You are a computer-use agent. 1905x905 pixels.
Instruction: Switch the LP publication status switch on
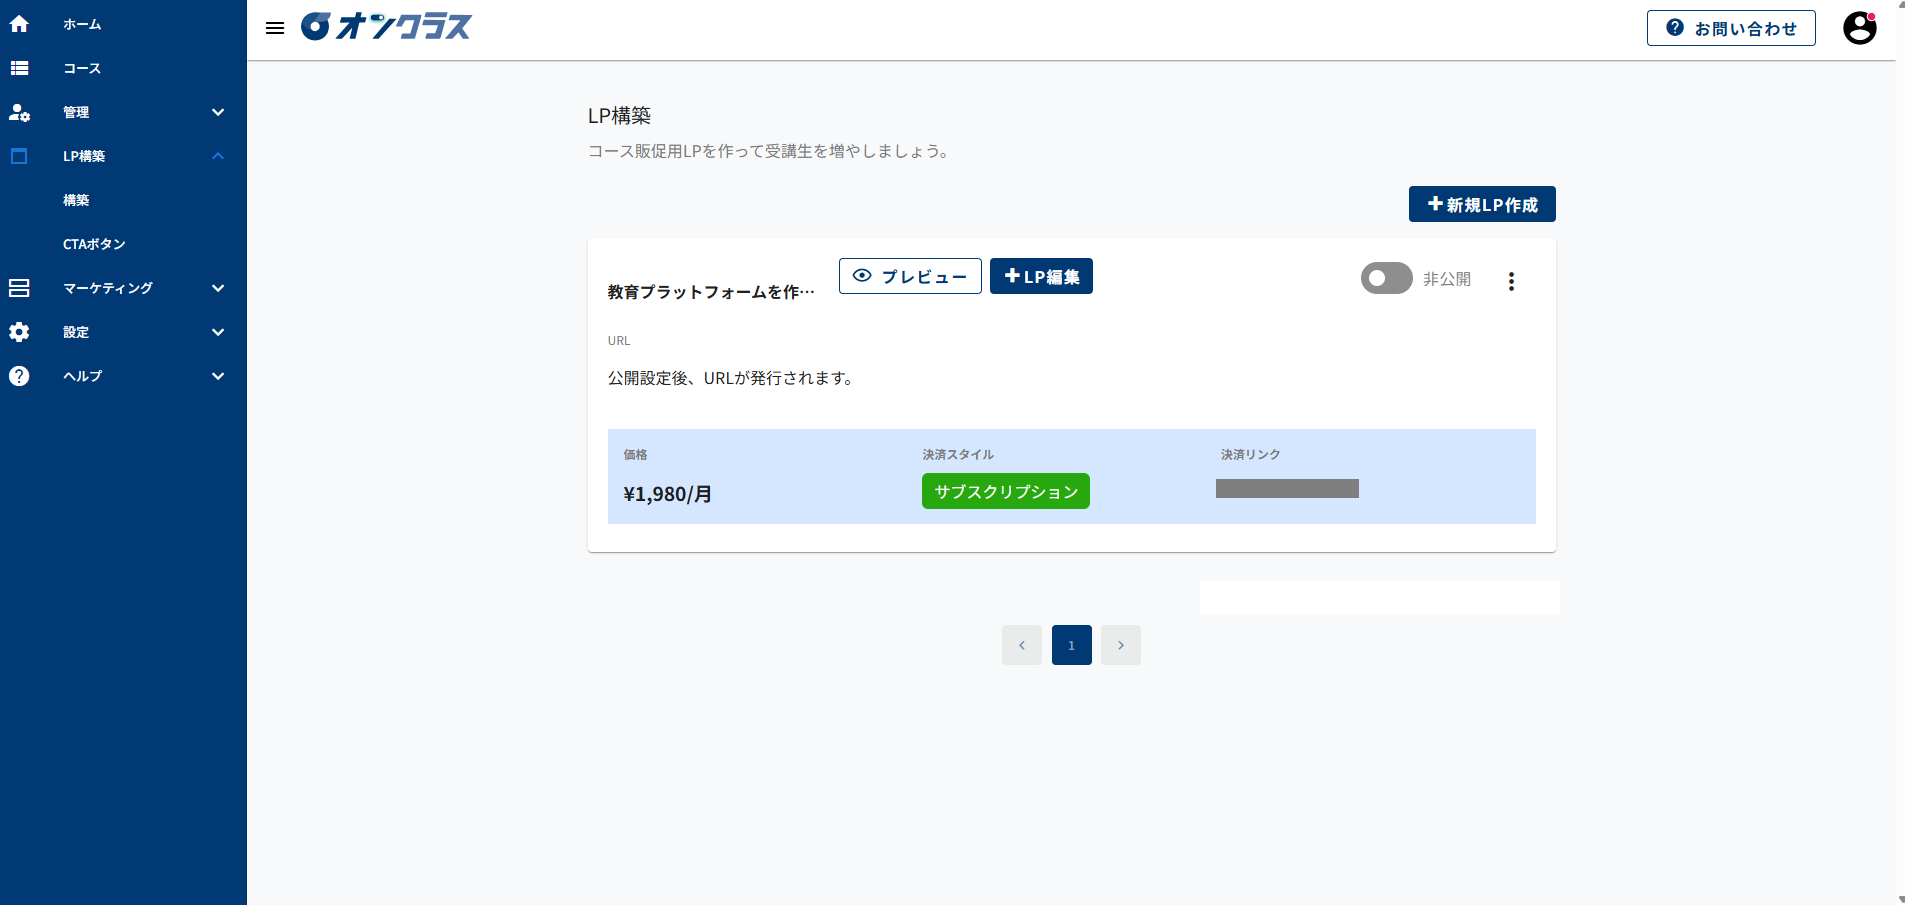pos(1386,279)
